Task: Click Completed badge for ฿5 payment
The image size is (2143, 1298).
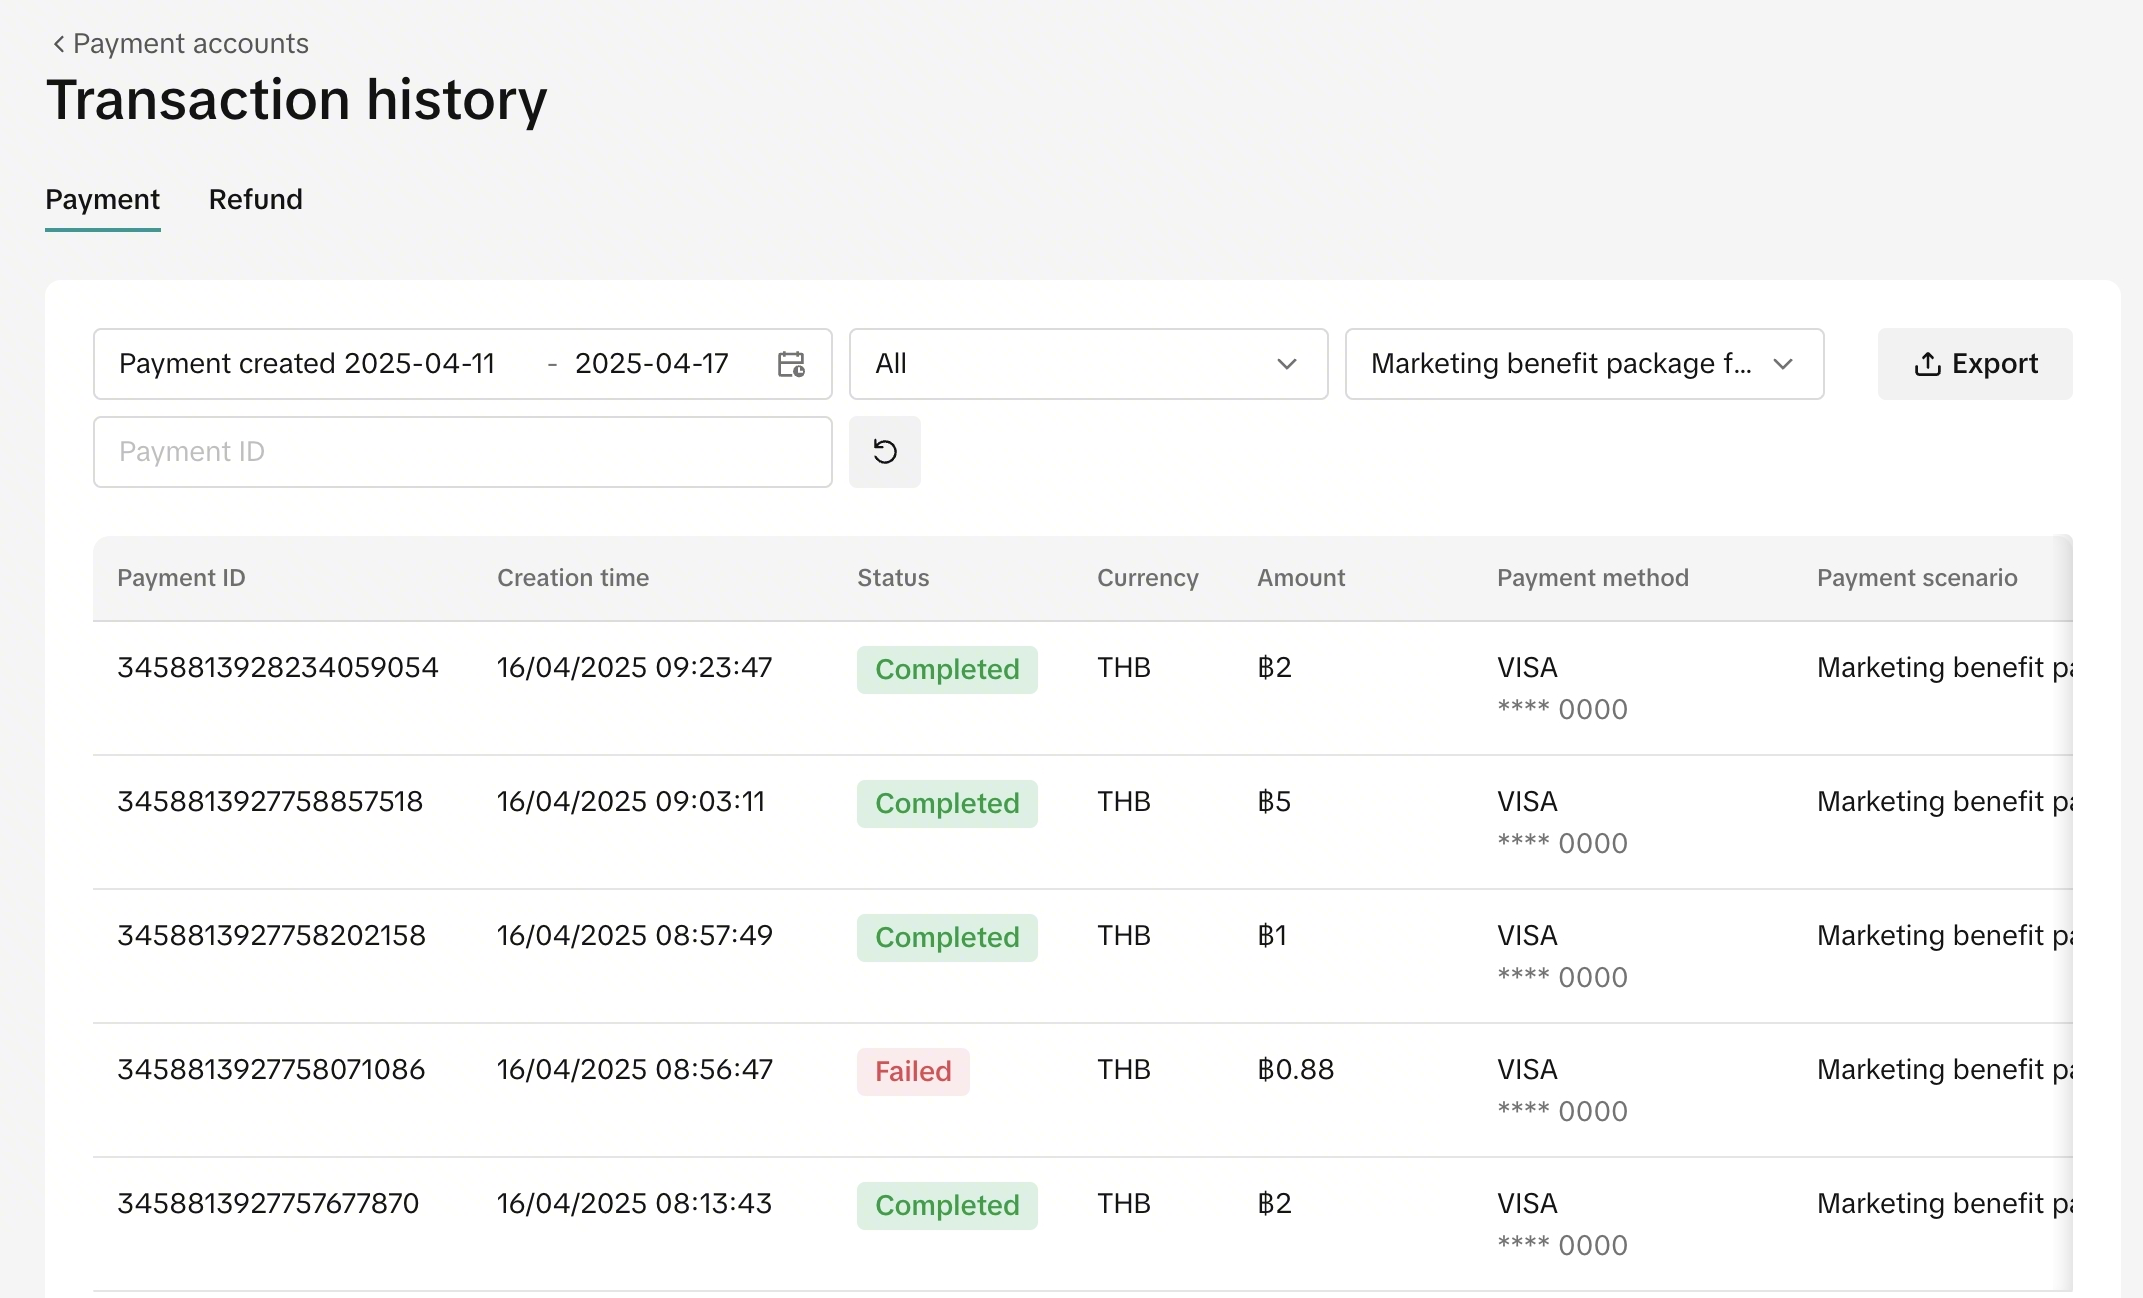Action: pyautogui.click(x=946, y=803)
